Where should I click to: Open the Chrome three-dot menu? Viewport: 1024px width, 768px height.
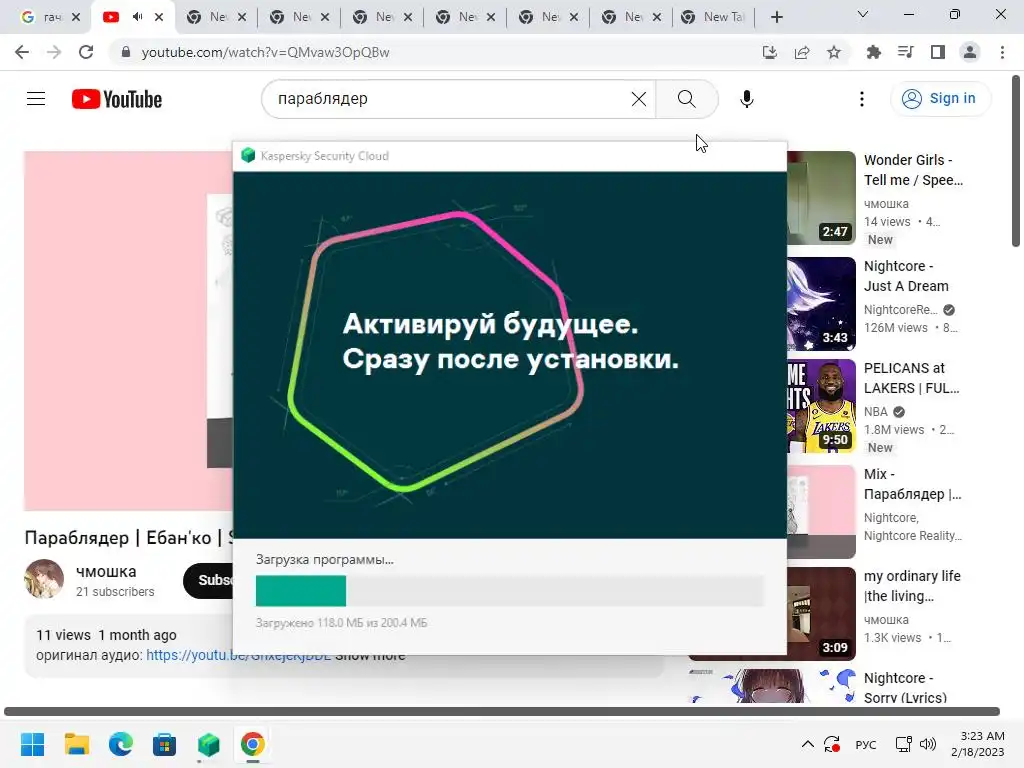tap(1002, 52)
